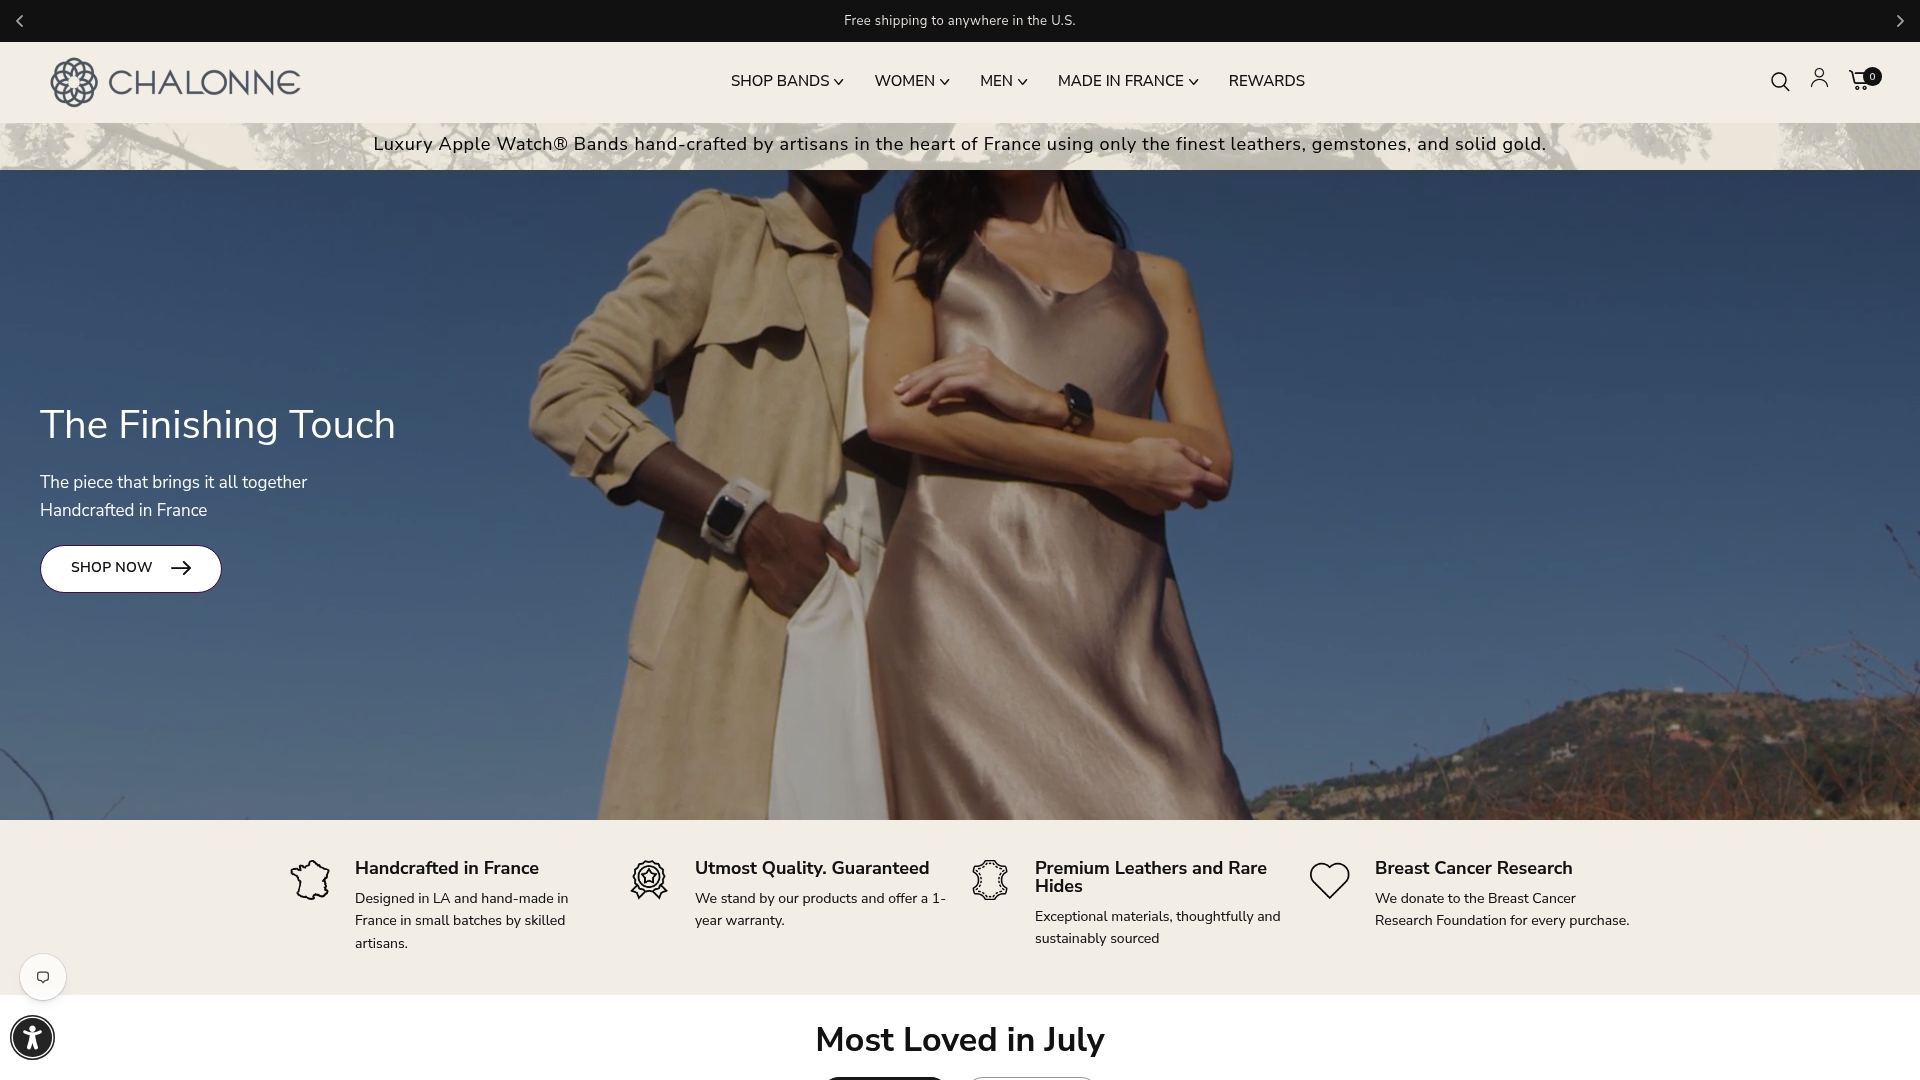
Task: Click The Finishing Touch hero heading
Action: coord(218,425)
